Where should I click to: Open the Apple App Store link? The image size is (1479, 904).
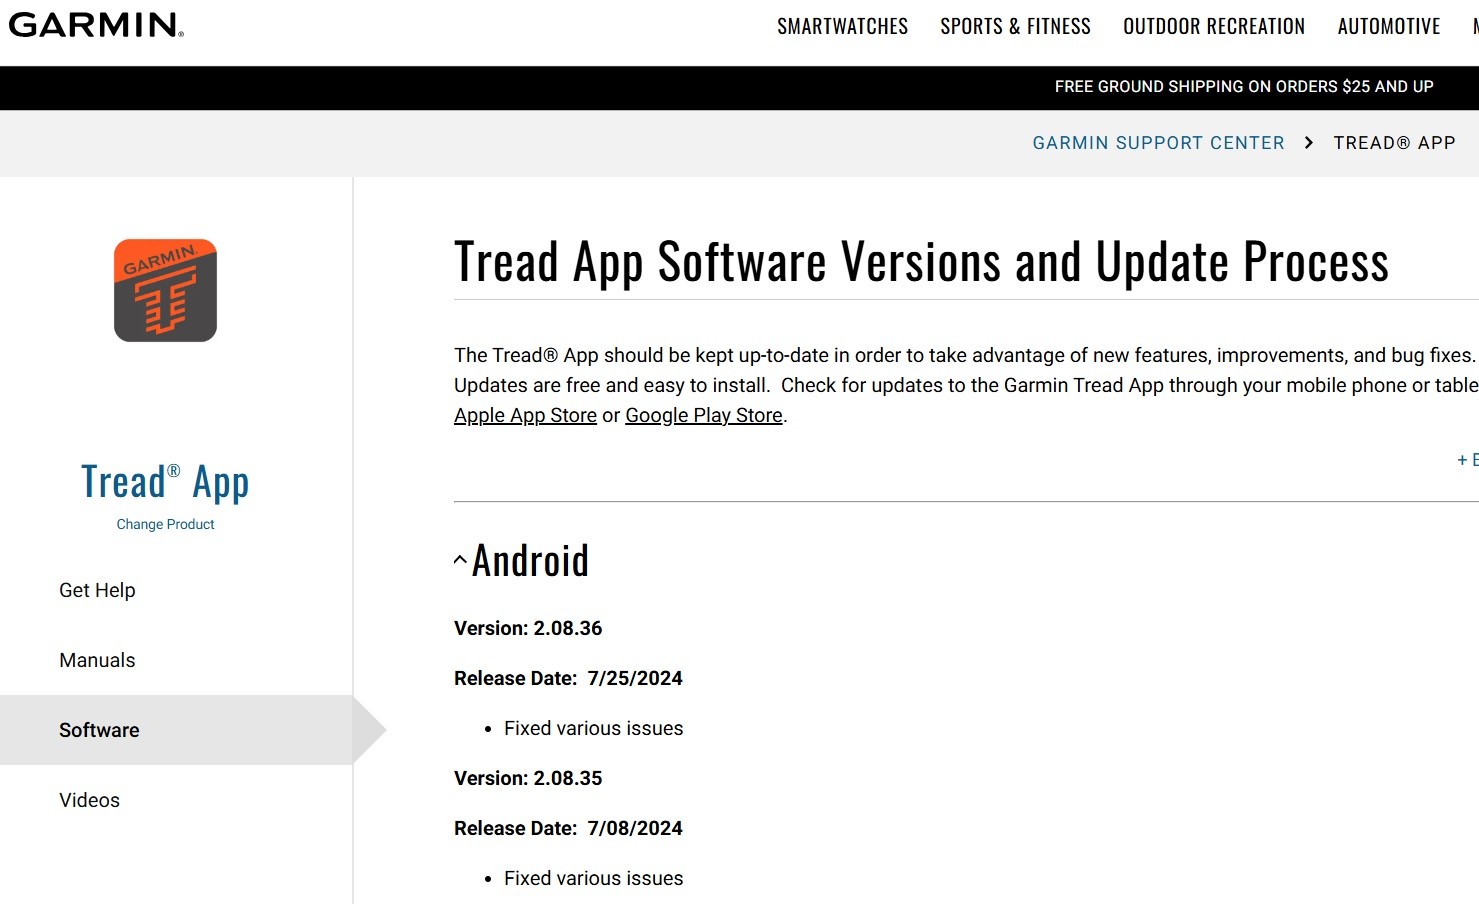525,415
